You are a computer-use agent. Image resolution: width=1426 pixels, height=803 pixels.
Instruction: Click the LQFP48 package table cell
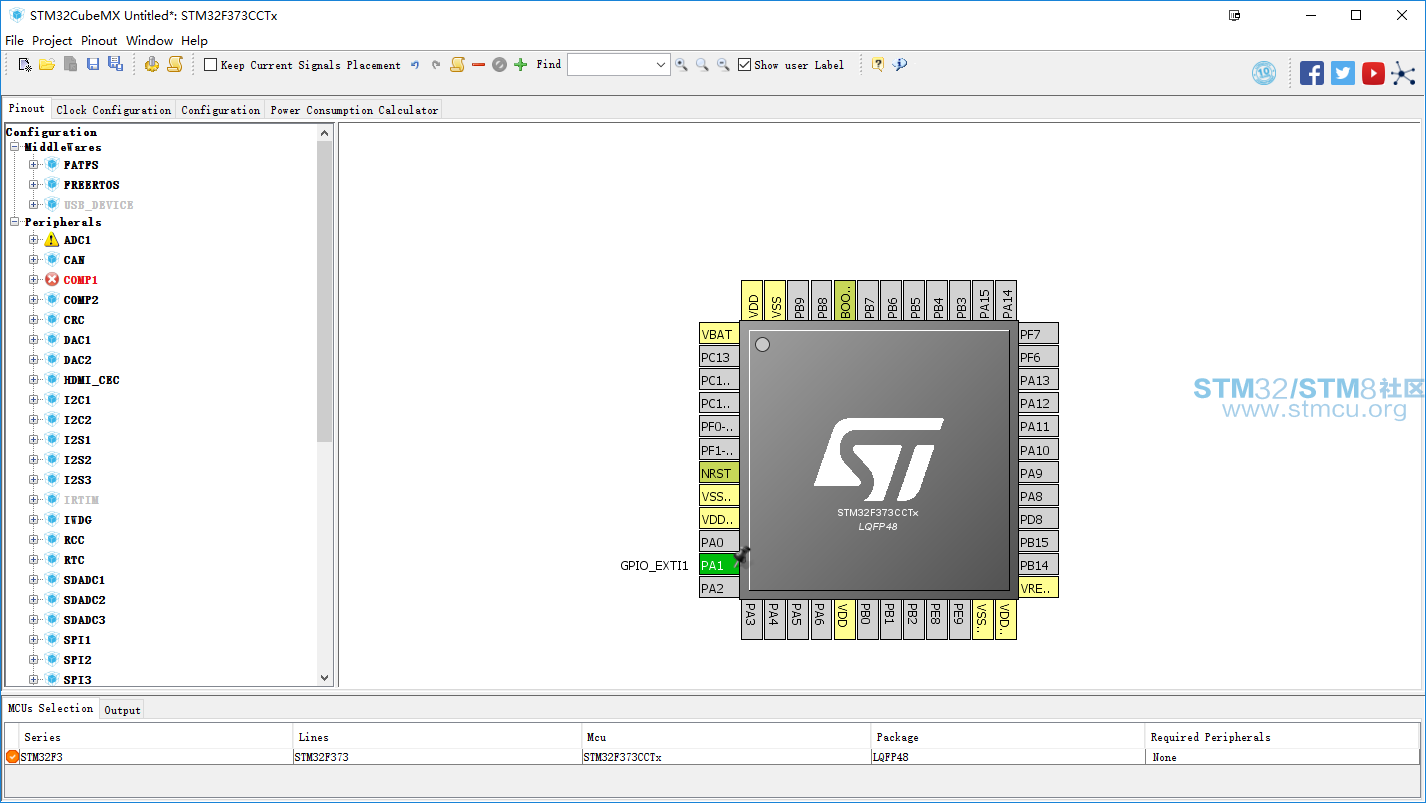1007,757
